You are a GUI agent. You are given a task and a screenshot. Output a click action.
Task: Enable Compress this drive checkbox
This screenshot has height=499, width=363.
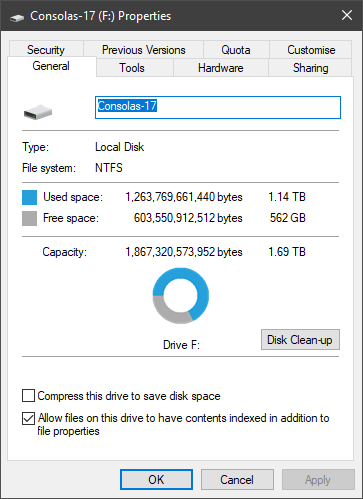(x=28, y=396)
